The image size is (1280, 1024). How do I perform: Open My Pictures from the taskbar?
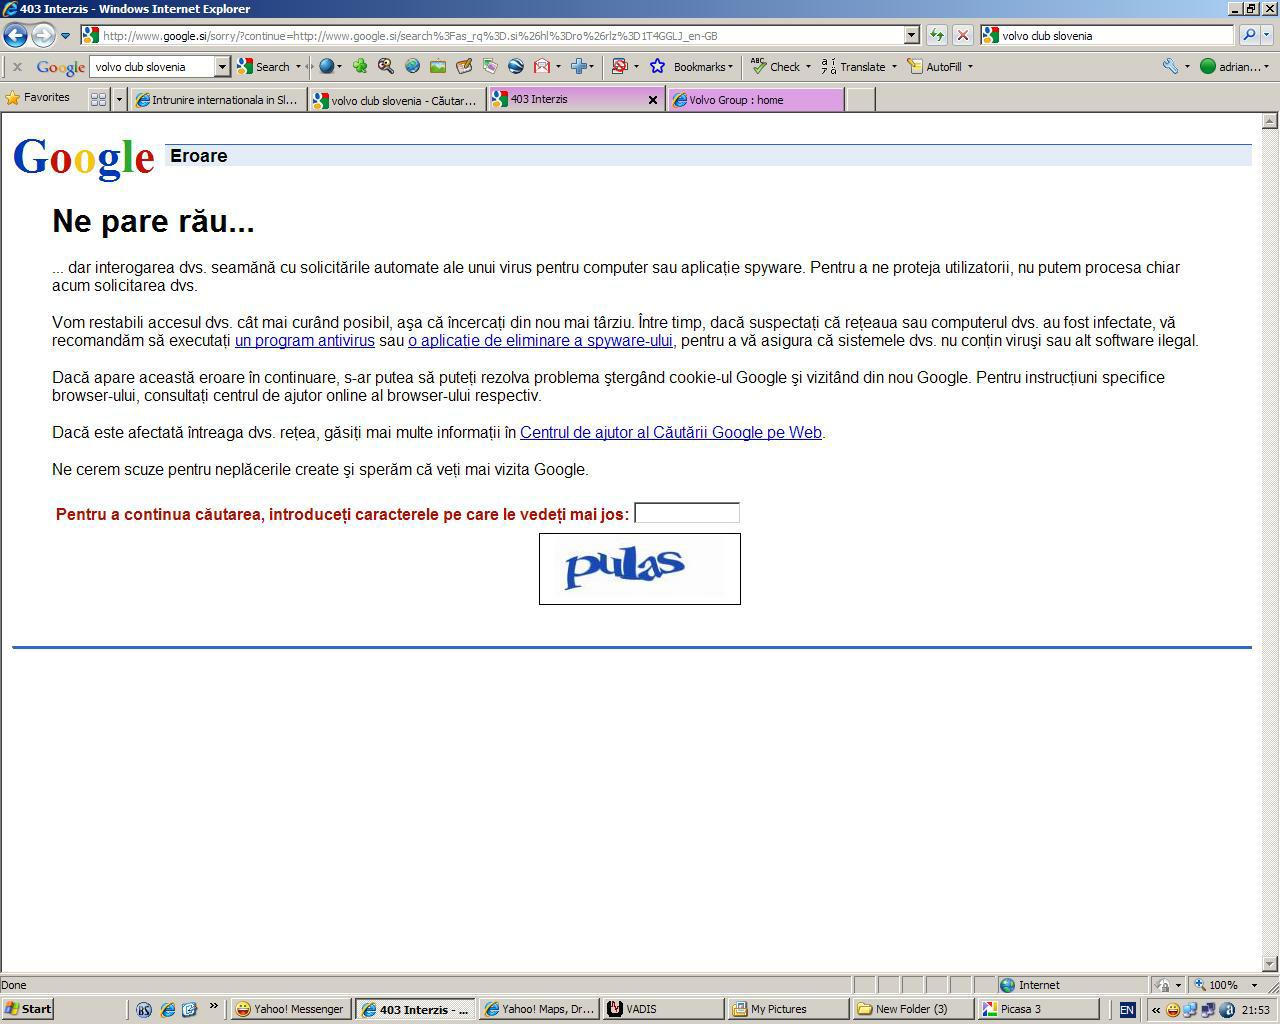pos(788,1009)
